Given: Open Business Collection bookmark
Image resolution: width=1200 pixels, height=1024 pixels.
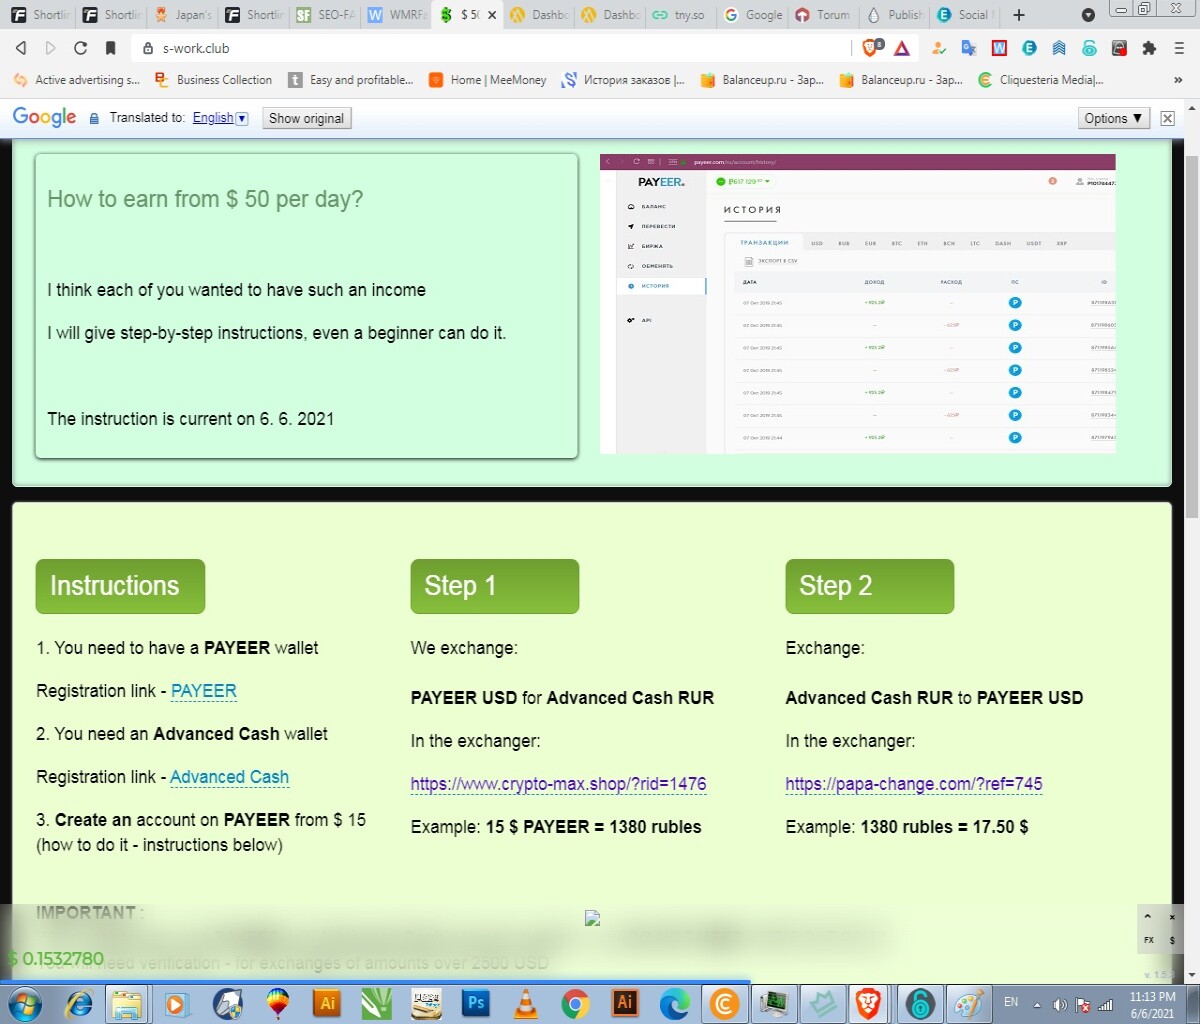Looking at the screenshot, I should click(213, 80).
